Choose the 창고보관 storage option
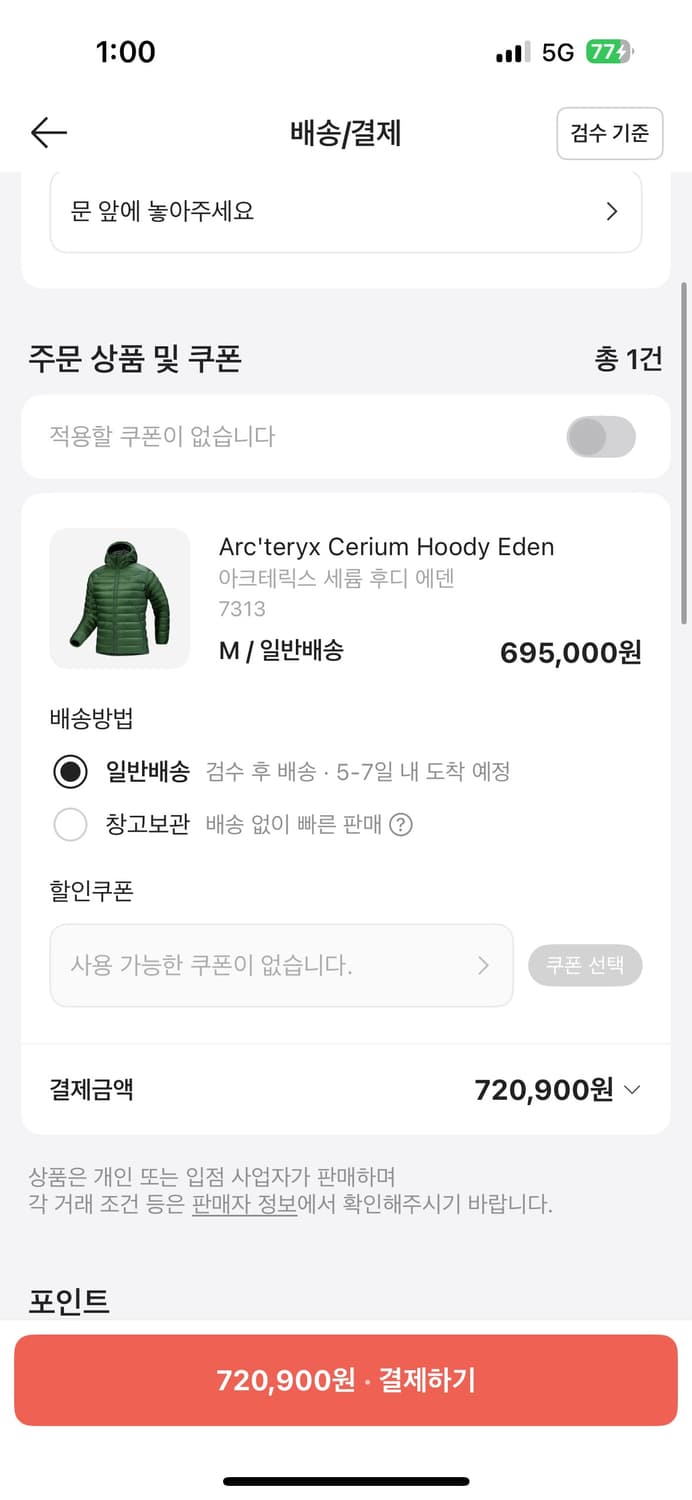This screenshot has width=692, height=1500. pos(70,824)
